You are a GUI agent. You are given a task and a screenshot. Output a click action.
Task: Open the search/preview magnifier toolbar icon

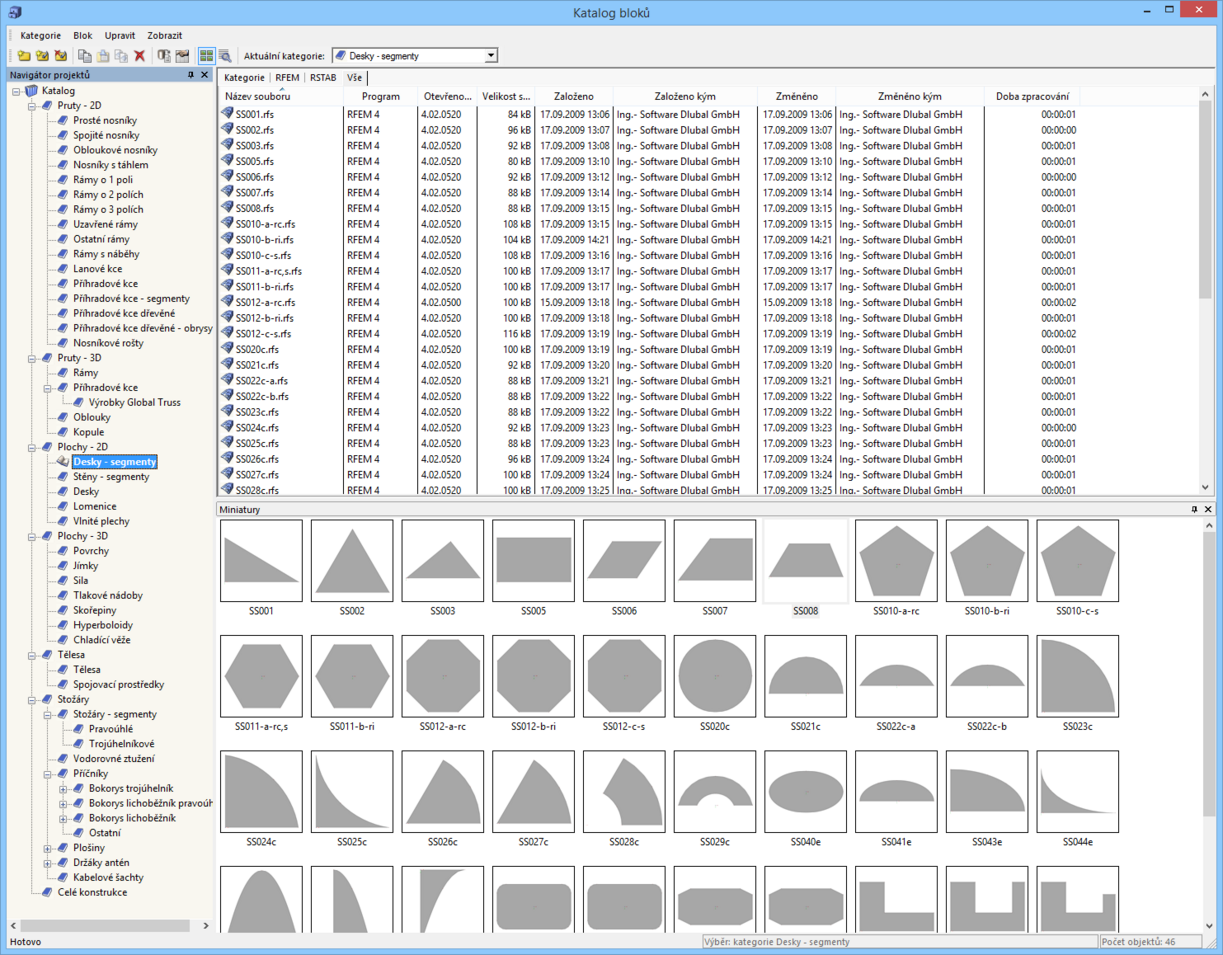click(226, 56)
